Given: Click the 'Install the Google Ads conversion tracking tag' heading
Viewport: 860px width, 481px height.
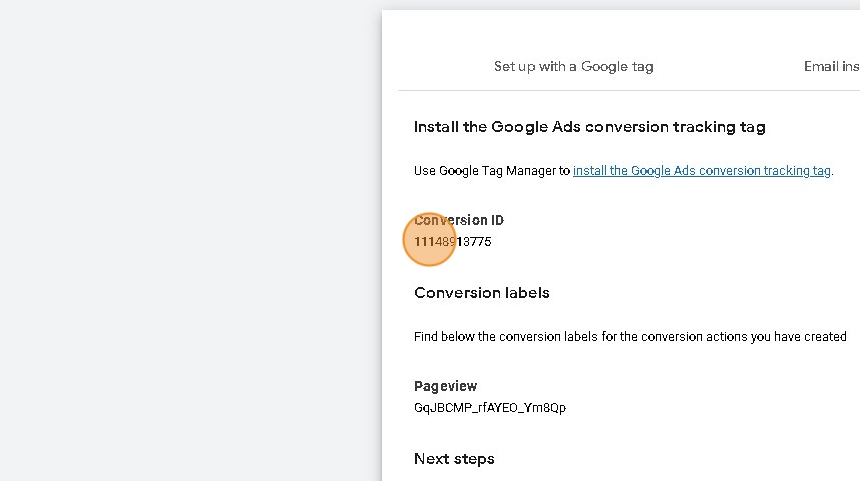Looking at the screenshot, I should pyautogui.click(x=589, y=127).
